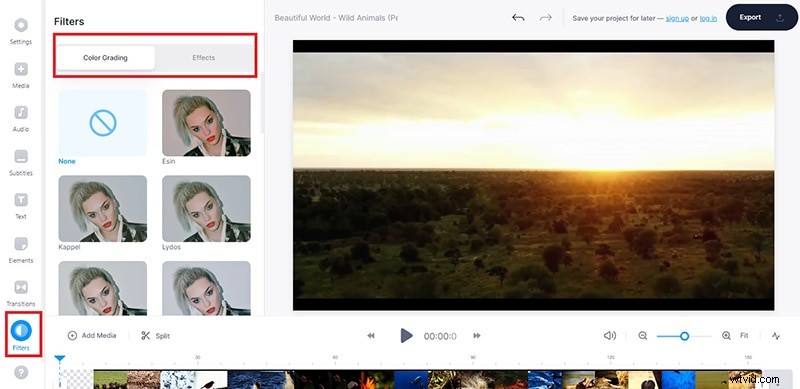Click the 90 mark on timeline ruler

click(473, 357)
